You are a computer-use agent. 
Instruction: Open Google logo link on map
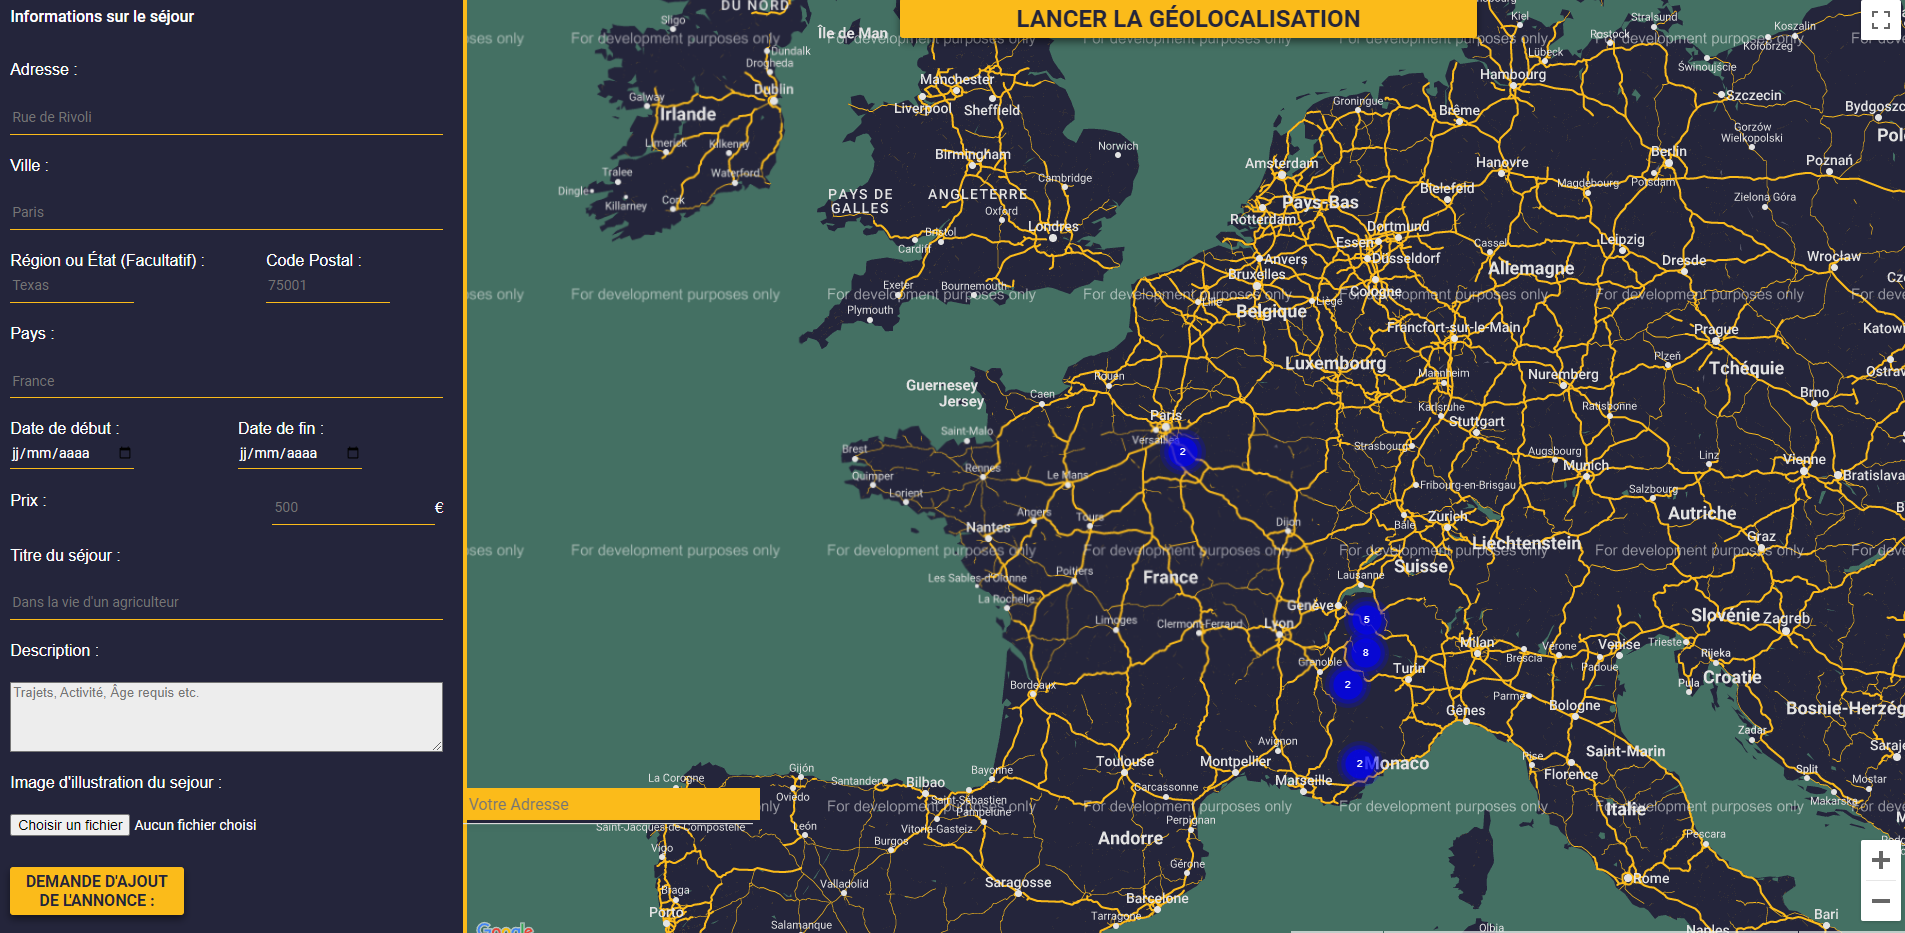point(505,927)
